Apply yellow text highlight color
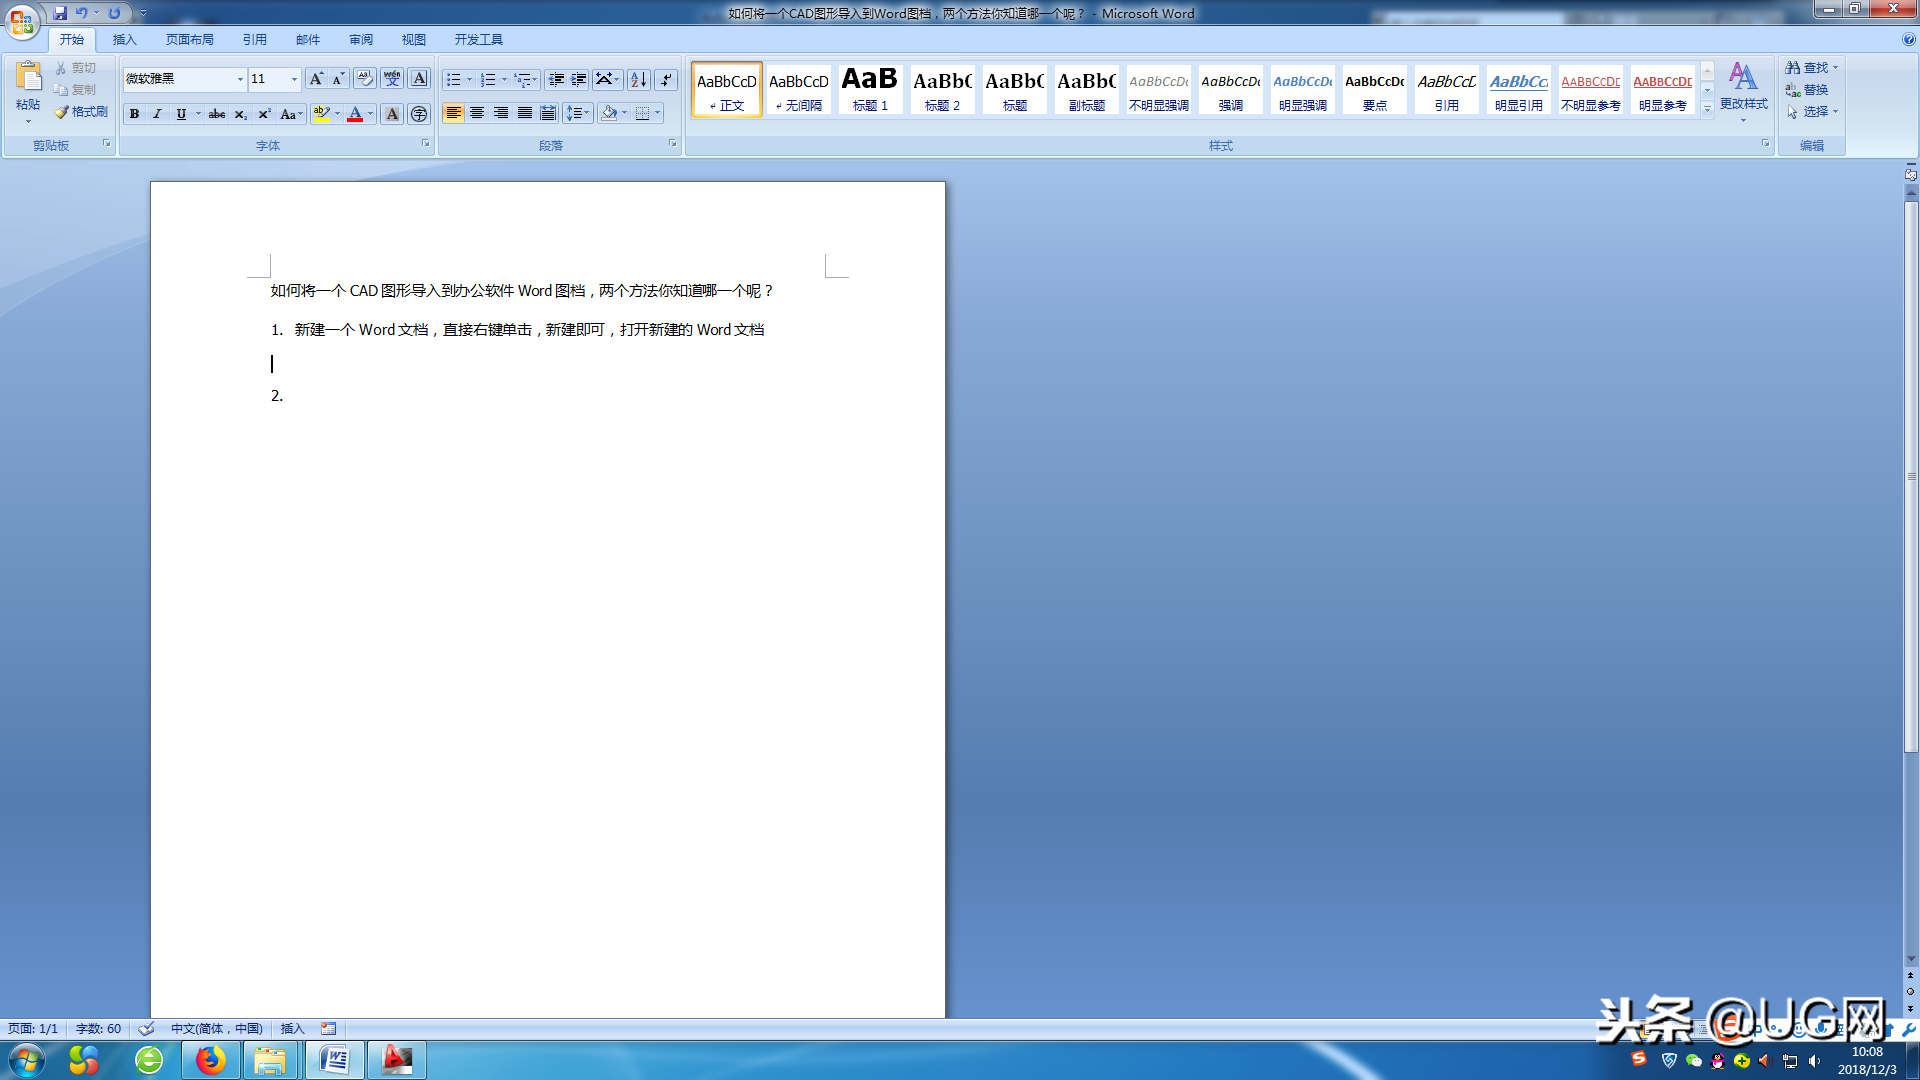The image size is (1920, 1080). (320, 114)
